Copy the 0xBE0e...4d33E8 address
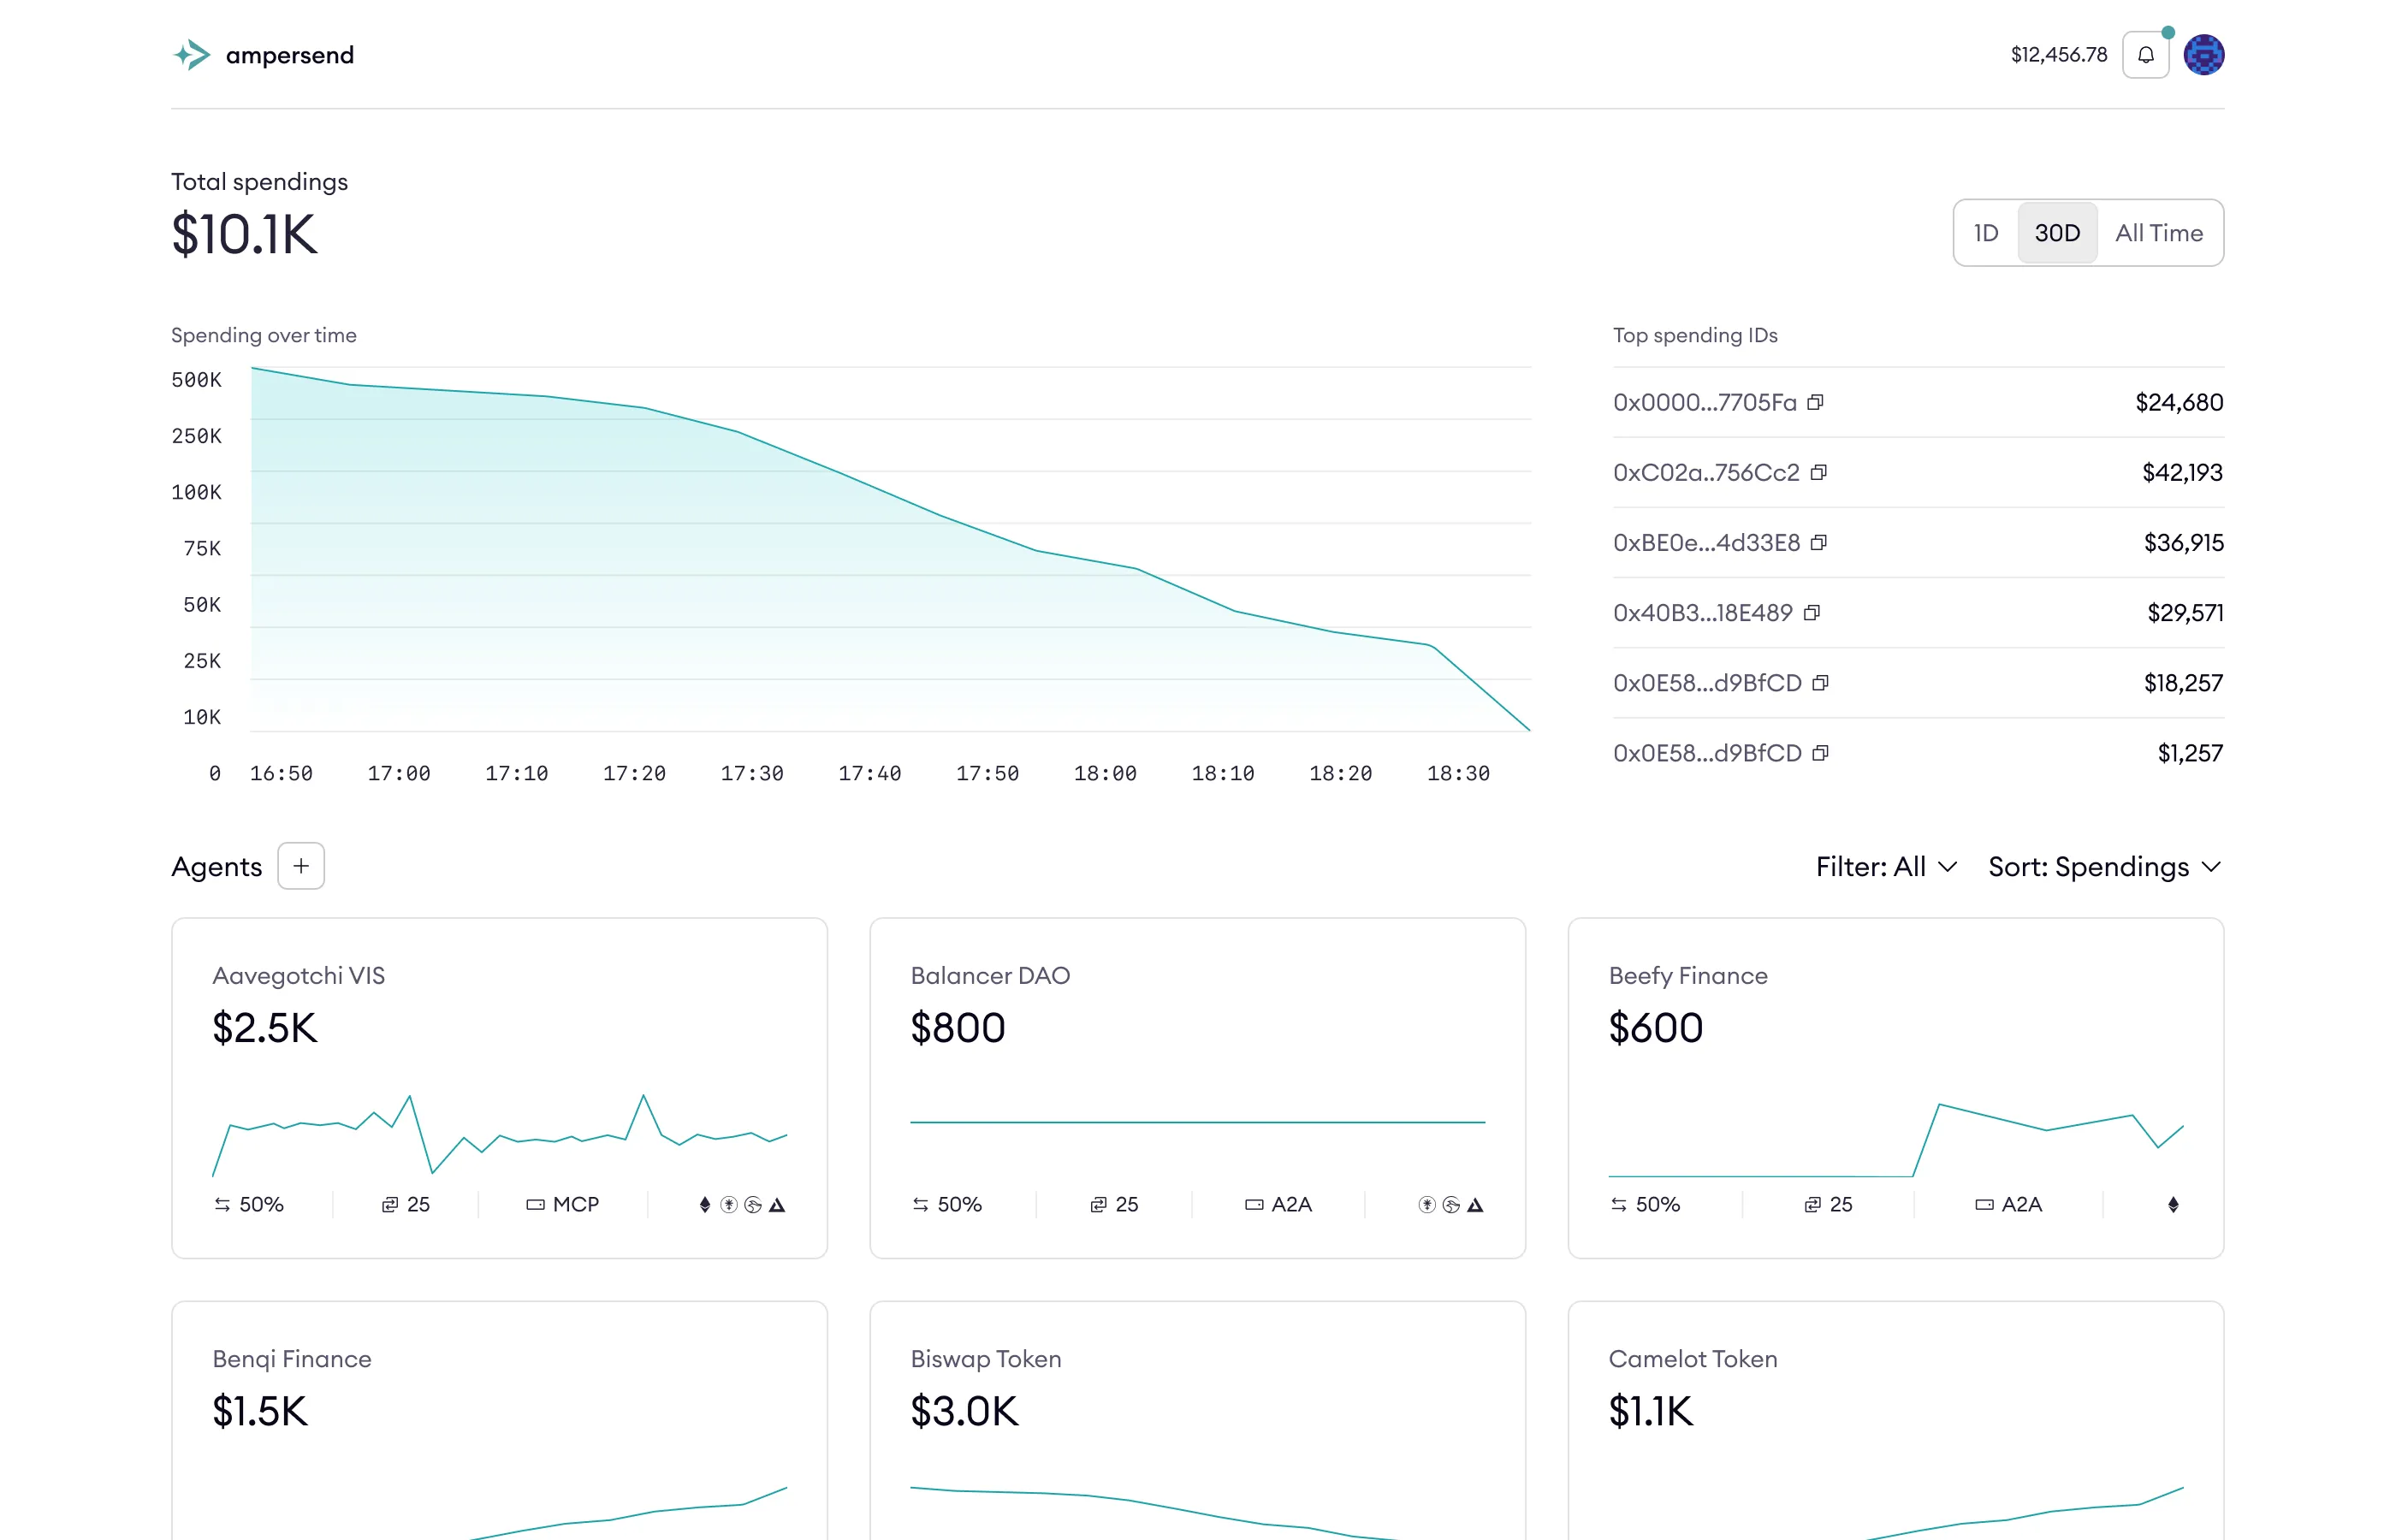 [1818, 542]
